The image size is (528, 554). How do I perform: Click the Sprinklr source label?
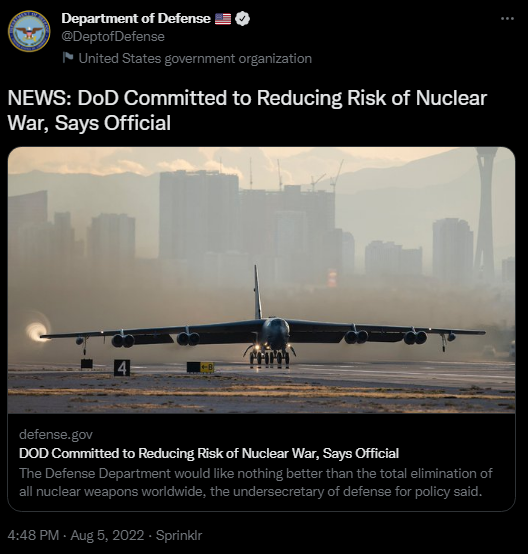click(x=179, y=535)
